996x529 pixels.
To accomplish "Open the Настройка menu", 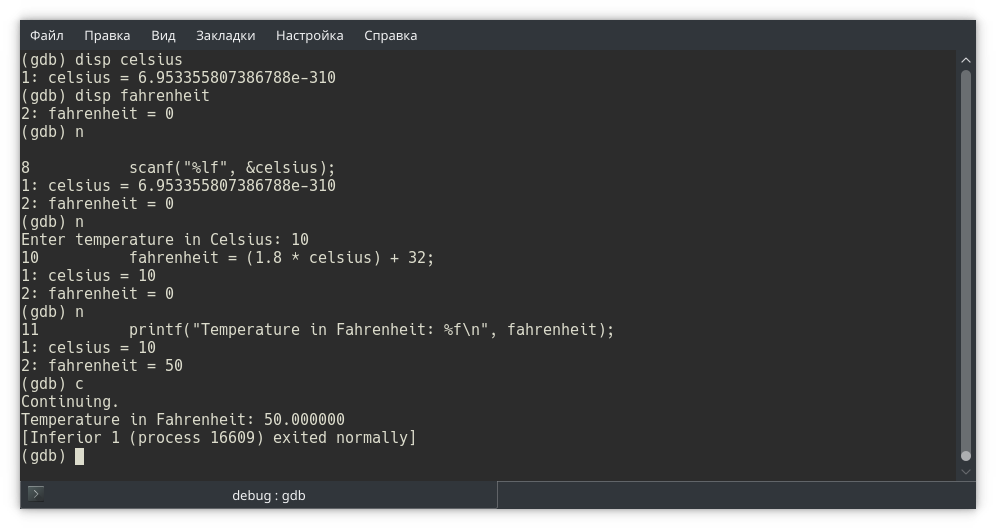I will (x=309, y=35).
